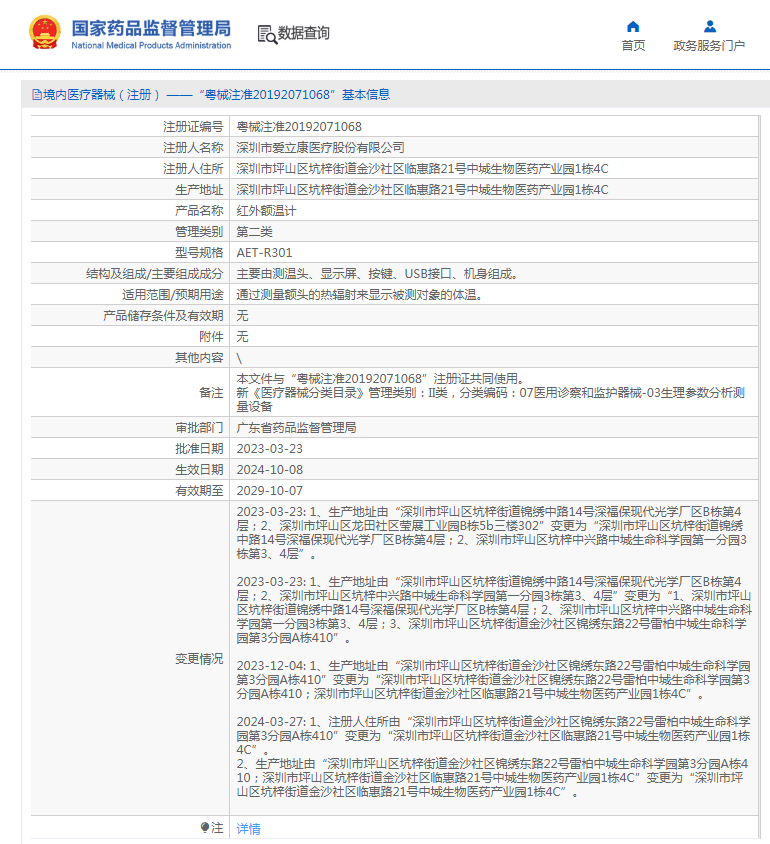Viewport: 770px width, 844px height.
Task: Click the registrant name 深圳市爱立康医疗股份有限公司
Action: tap(320, 147)
